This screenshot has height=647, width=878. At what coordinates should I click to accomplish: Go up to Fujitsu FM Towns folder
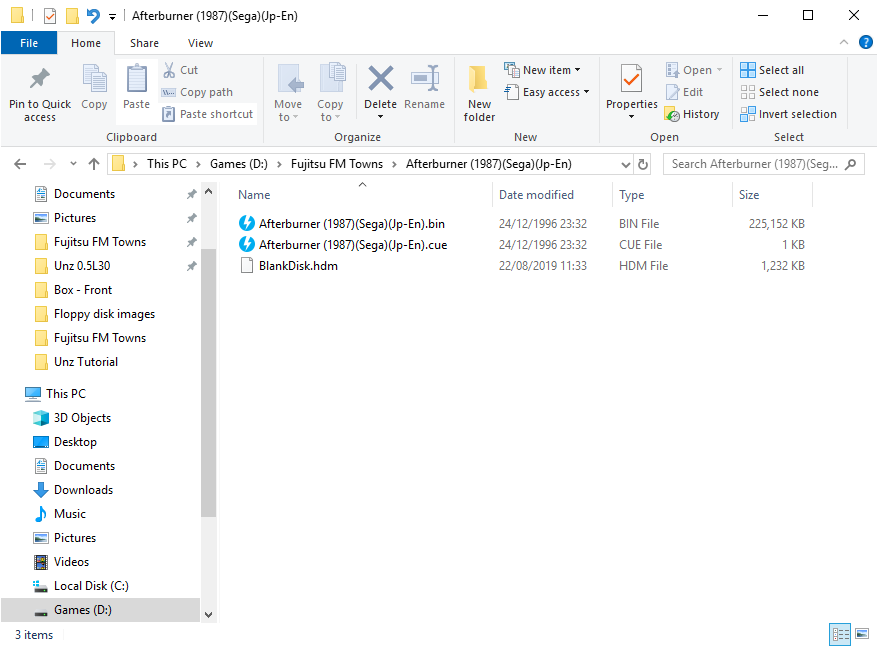click(x=94, y=164)
